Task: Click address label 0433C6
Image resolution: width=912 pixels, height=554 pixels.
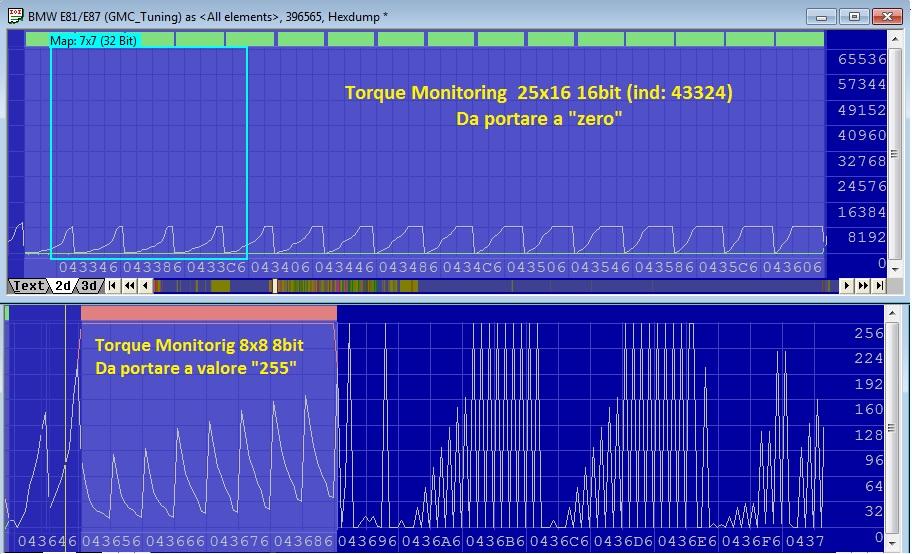Action: pyautogui.click(x=216, y=268)
